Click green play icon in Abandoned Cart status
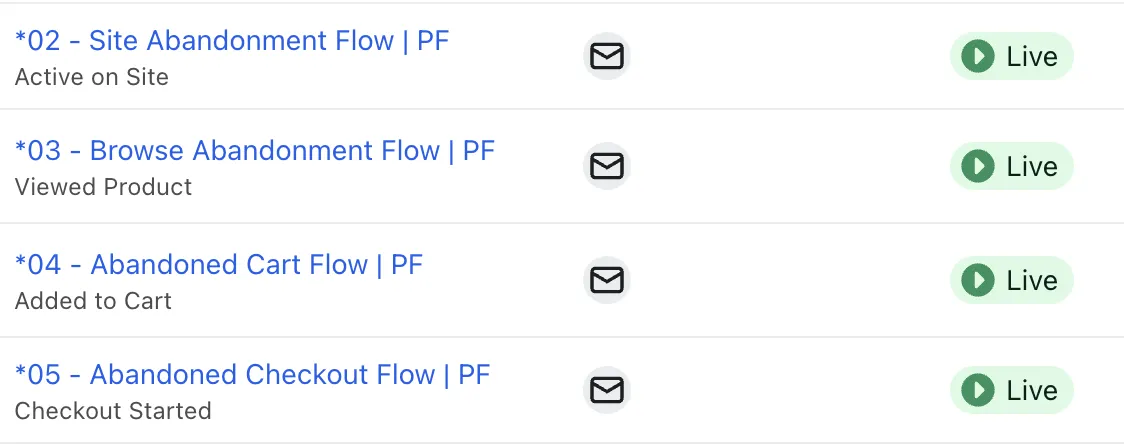Screen dimensions: 1124x446 click(976, 280)
